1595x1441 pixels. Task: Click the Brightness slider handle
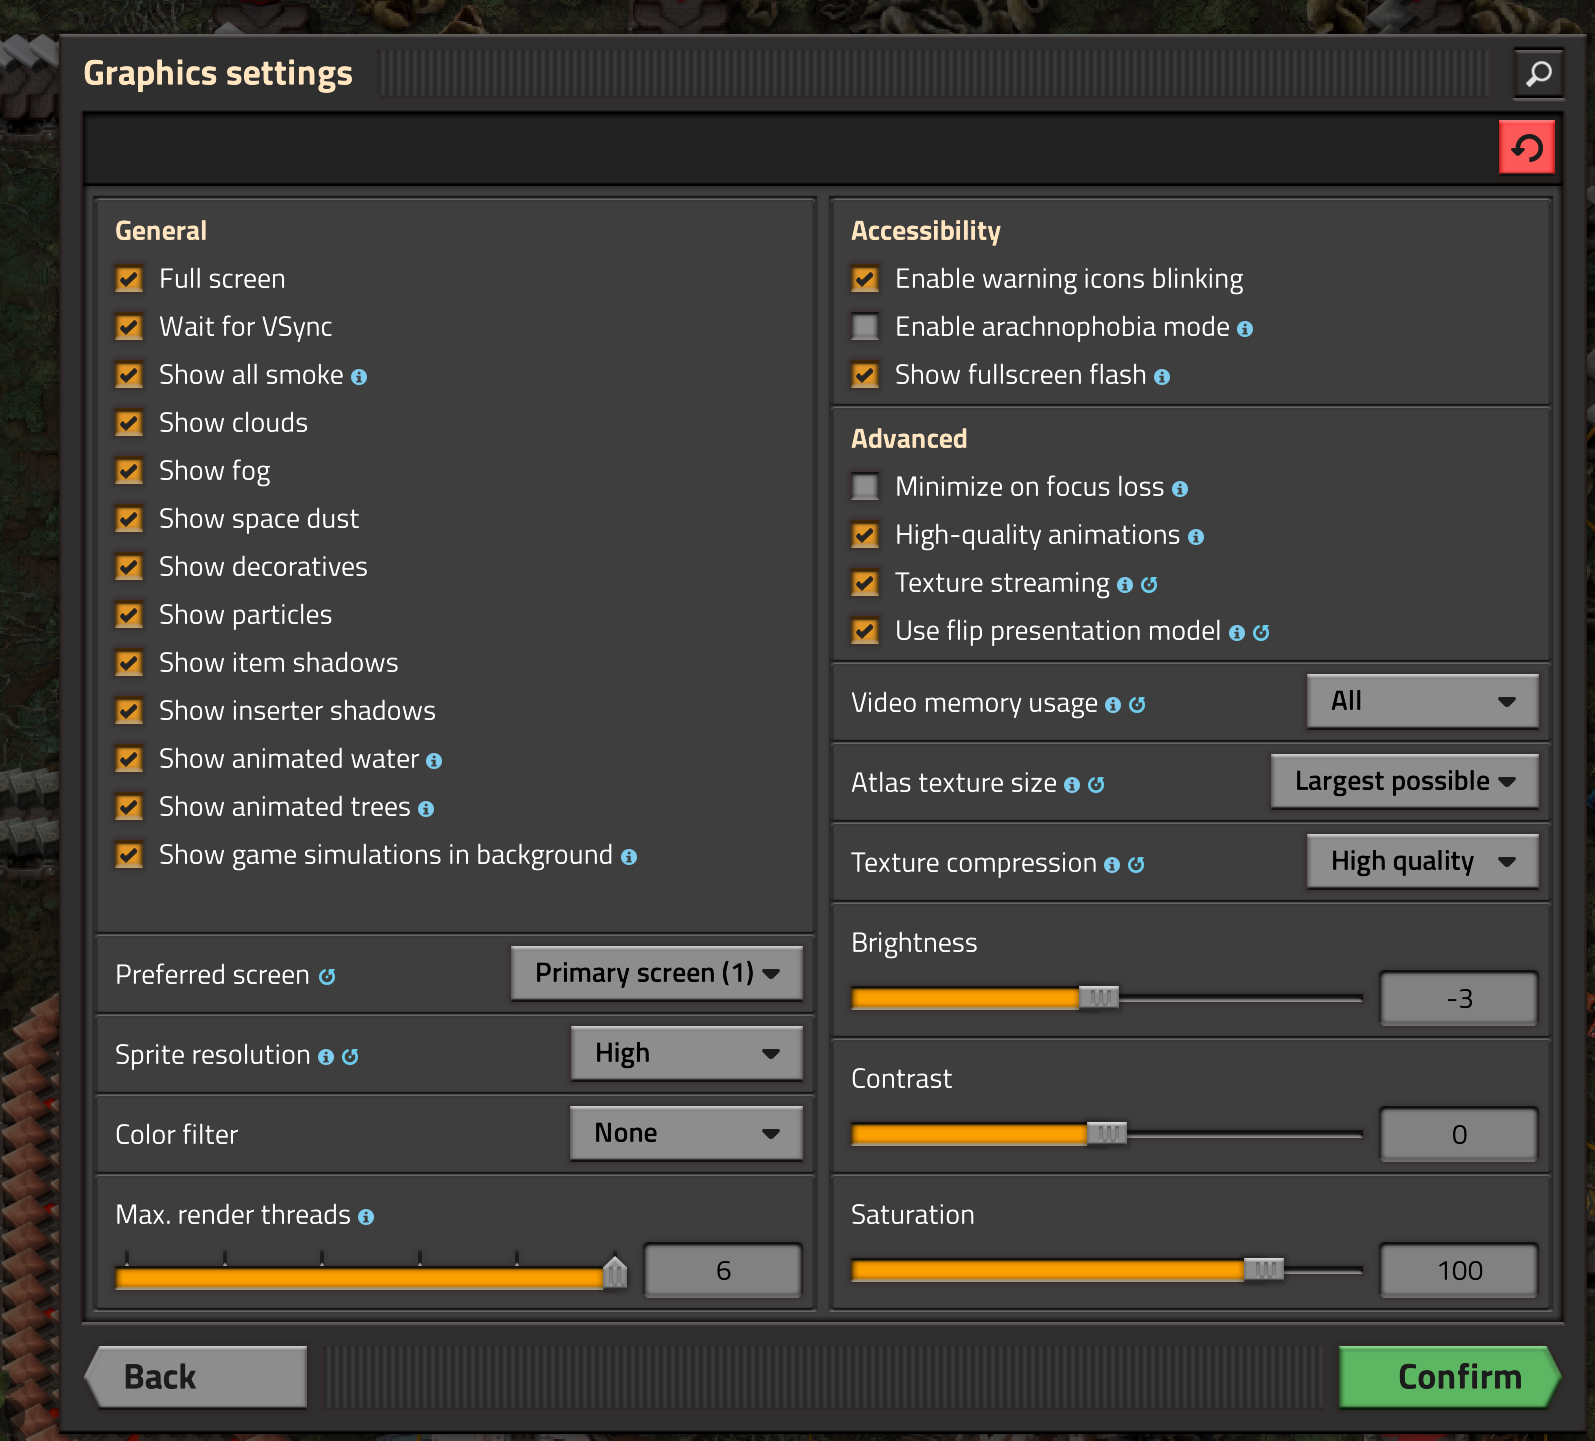tap(1099, 997)
